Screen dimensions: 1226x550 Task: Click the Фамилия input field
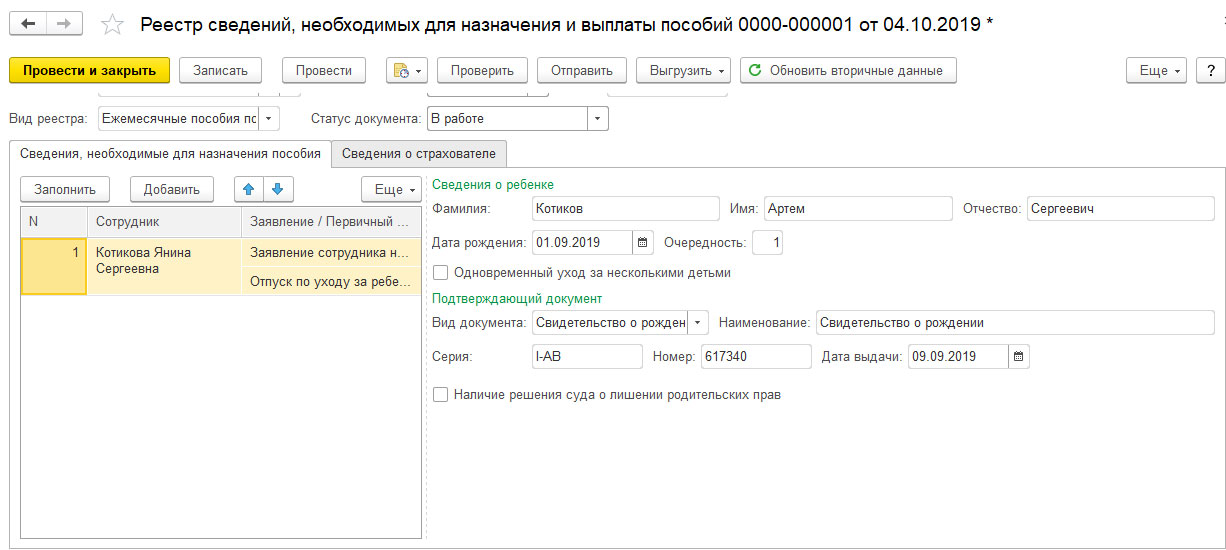tap(625, 208)
